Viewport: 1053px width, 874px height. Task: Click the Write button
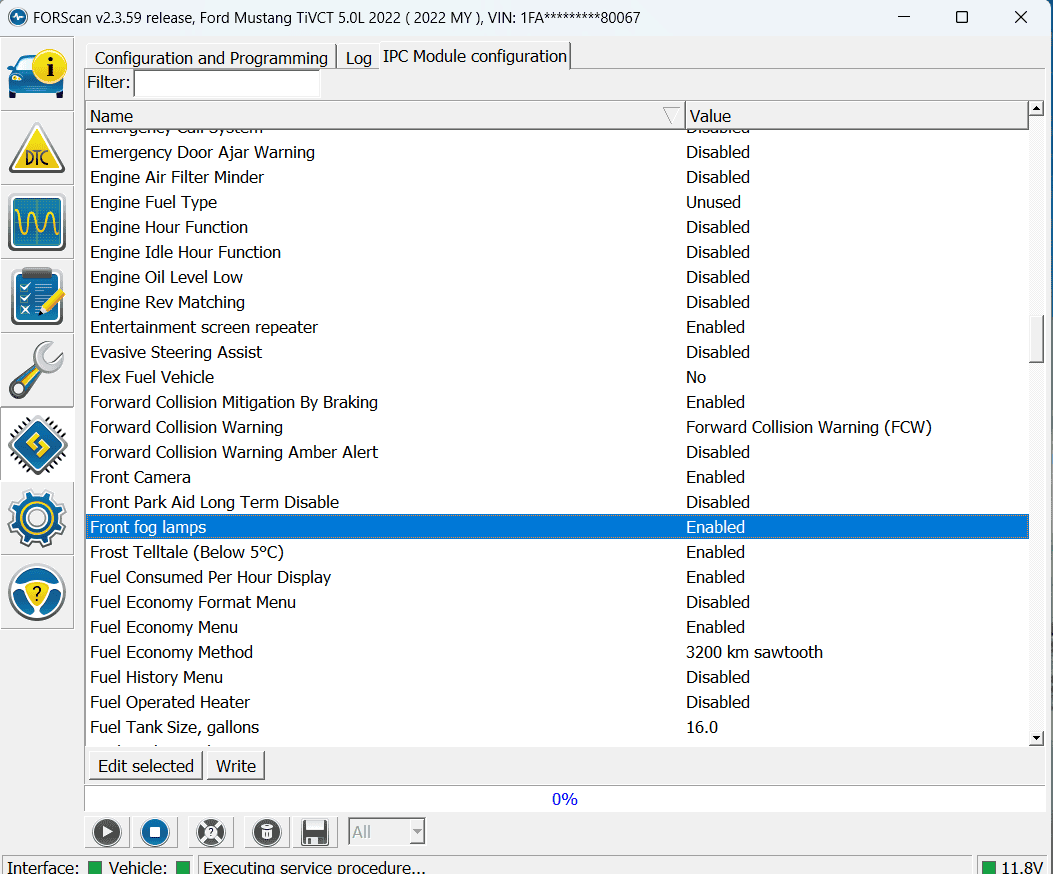coord(236,766)
